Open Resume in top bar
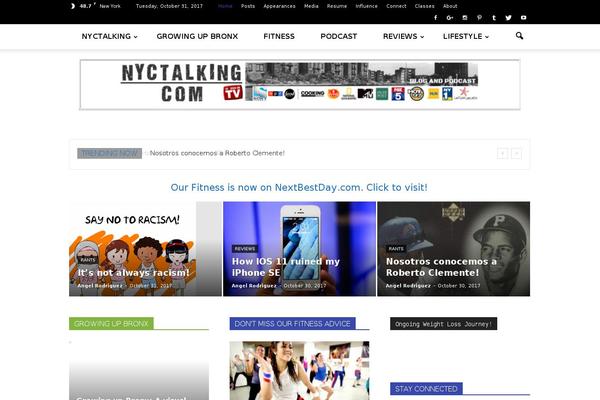 [337, 6]
